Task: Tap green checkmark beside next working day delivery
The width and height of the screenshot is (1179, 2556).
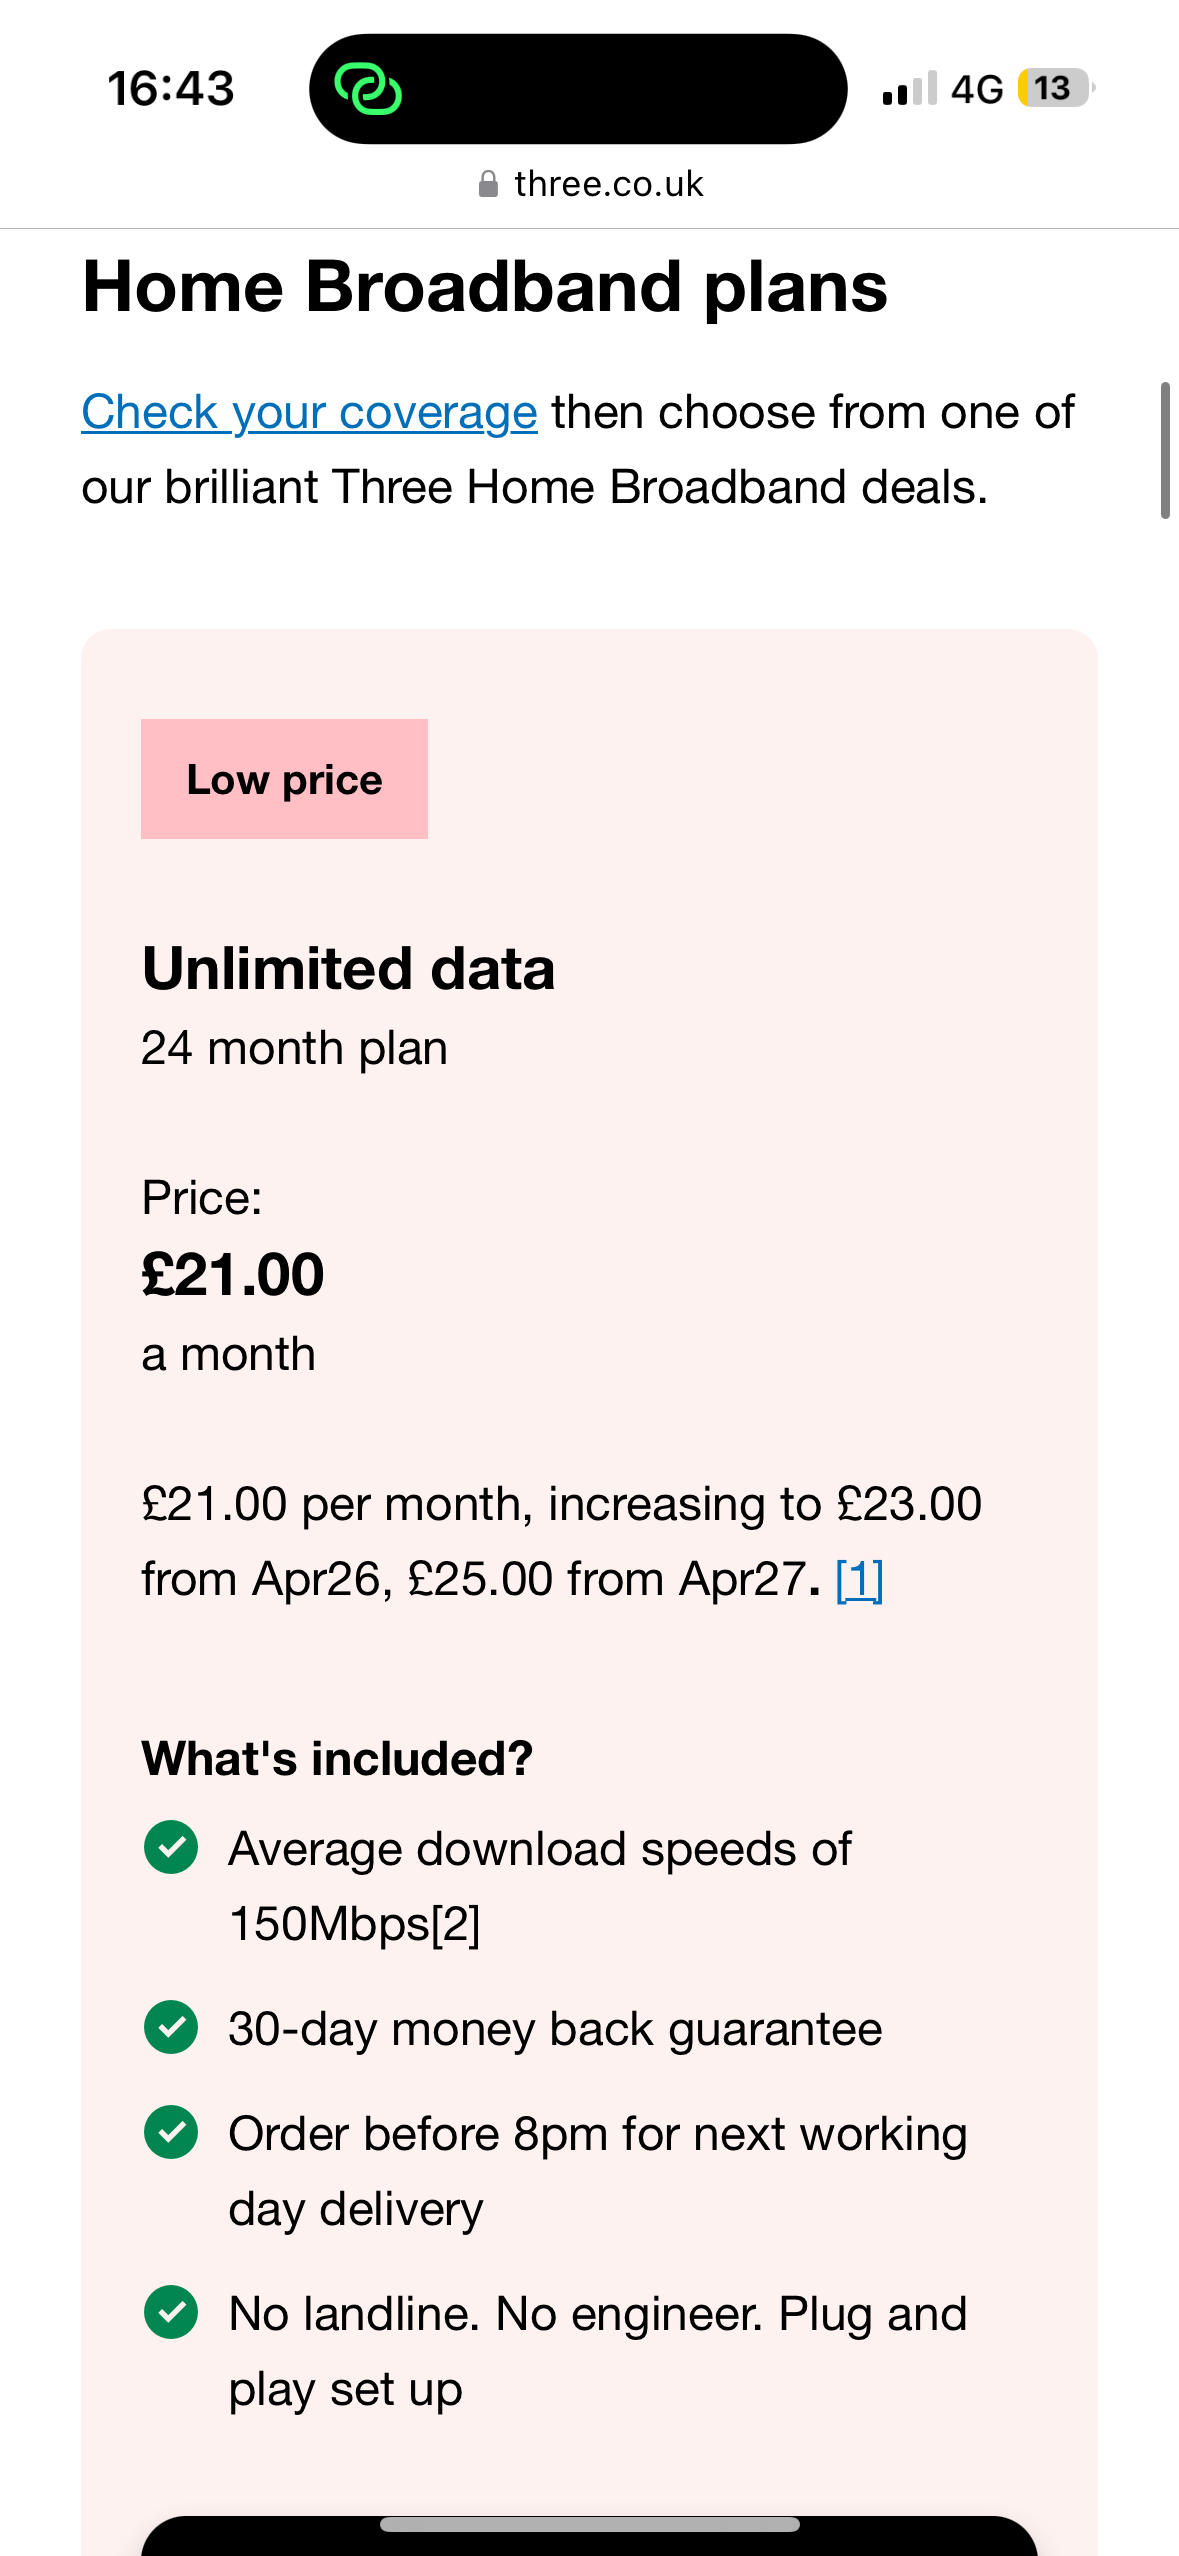Action: [171, 2132]
